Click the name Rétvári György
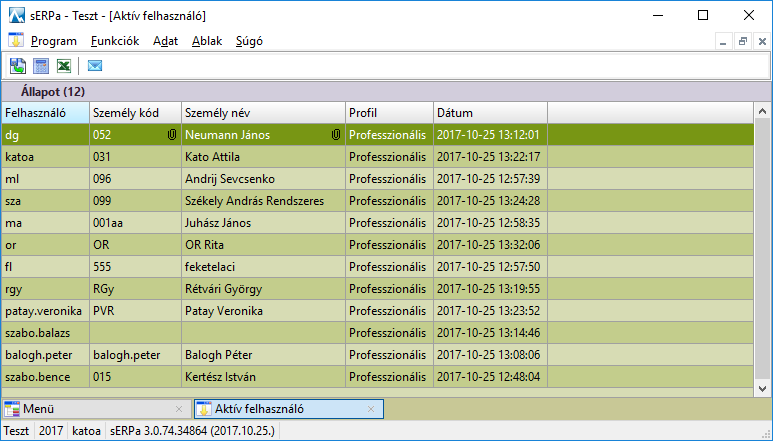Viewport: 773px width, 441px height. click(x=223, y=289)
